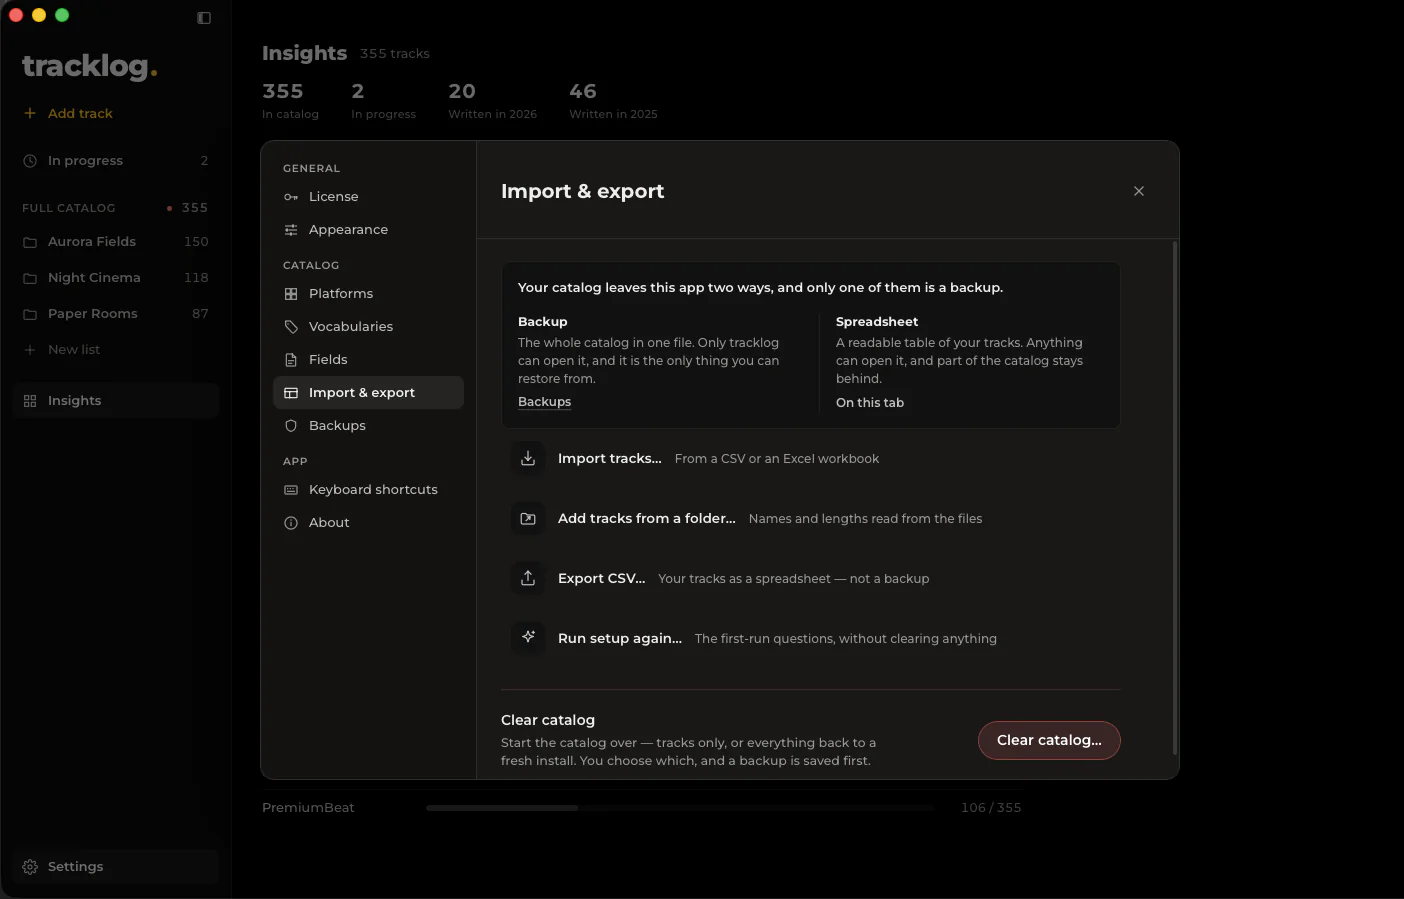Click the clock icon beside In progress
1404x899 pixels.
(30, 161)
